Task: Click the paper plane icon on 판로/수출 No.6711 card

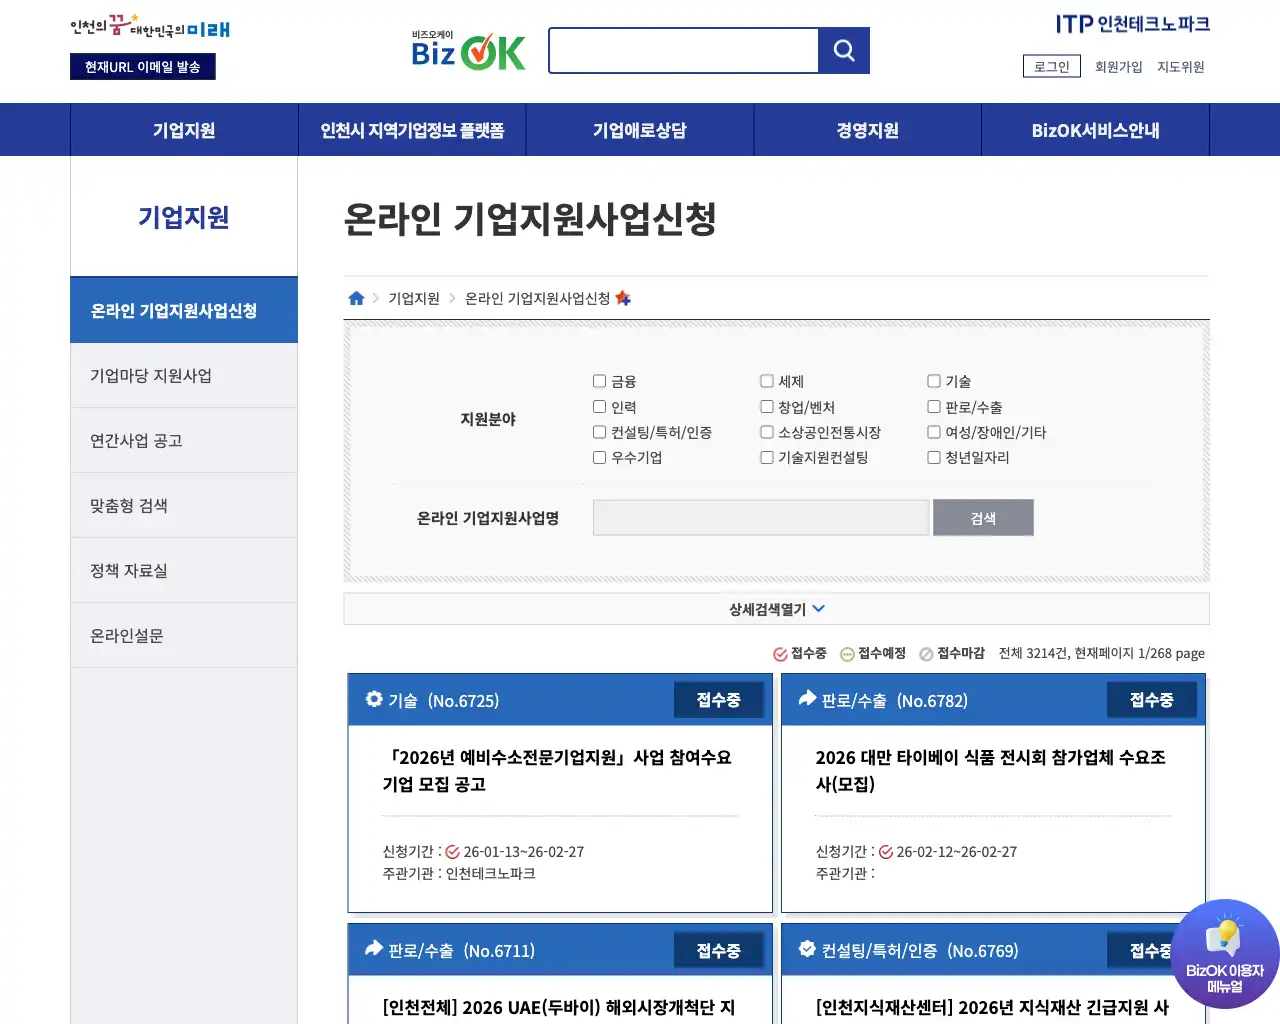Action: pyautogui.click(x=373, y=949)
